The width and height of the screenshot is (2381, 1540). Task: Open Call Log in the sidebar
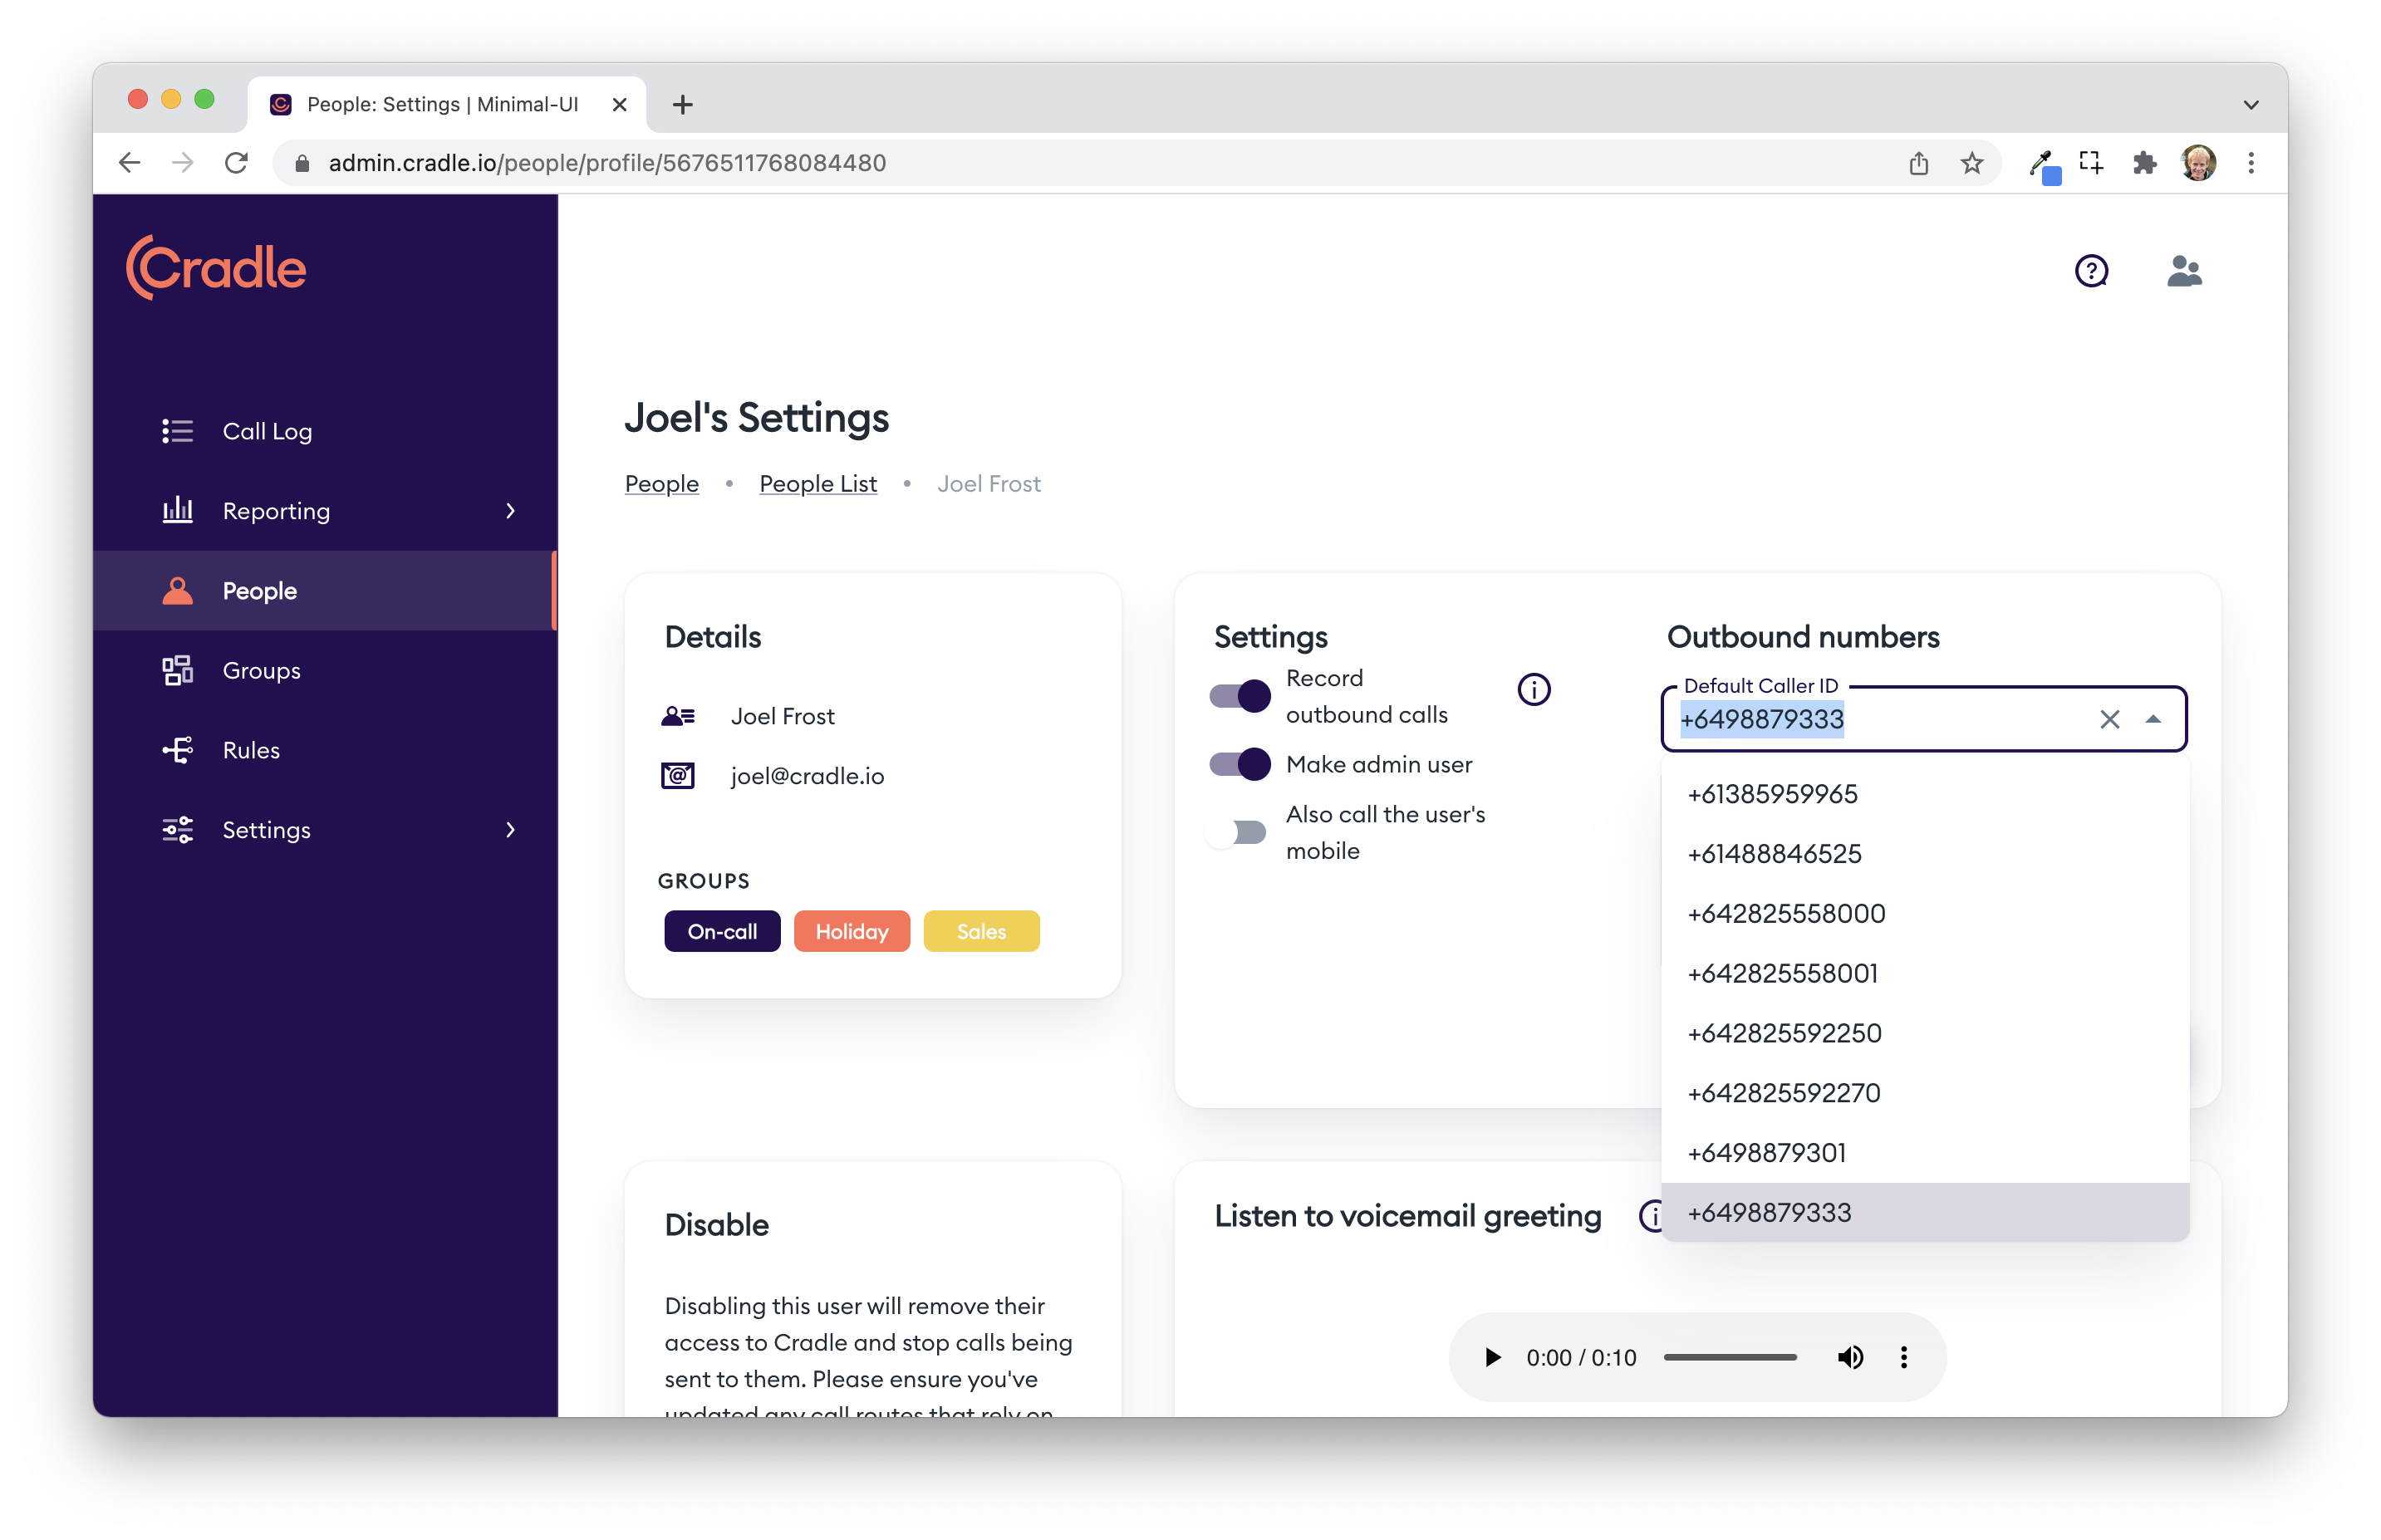tap(267, 431)
